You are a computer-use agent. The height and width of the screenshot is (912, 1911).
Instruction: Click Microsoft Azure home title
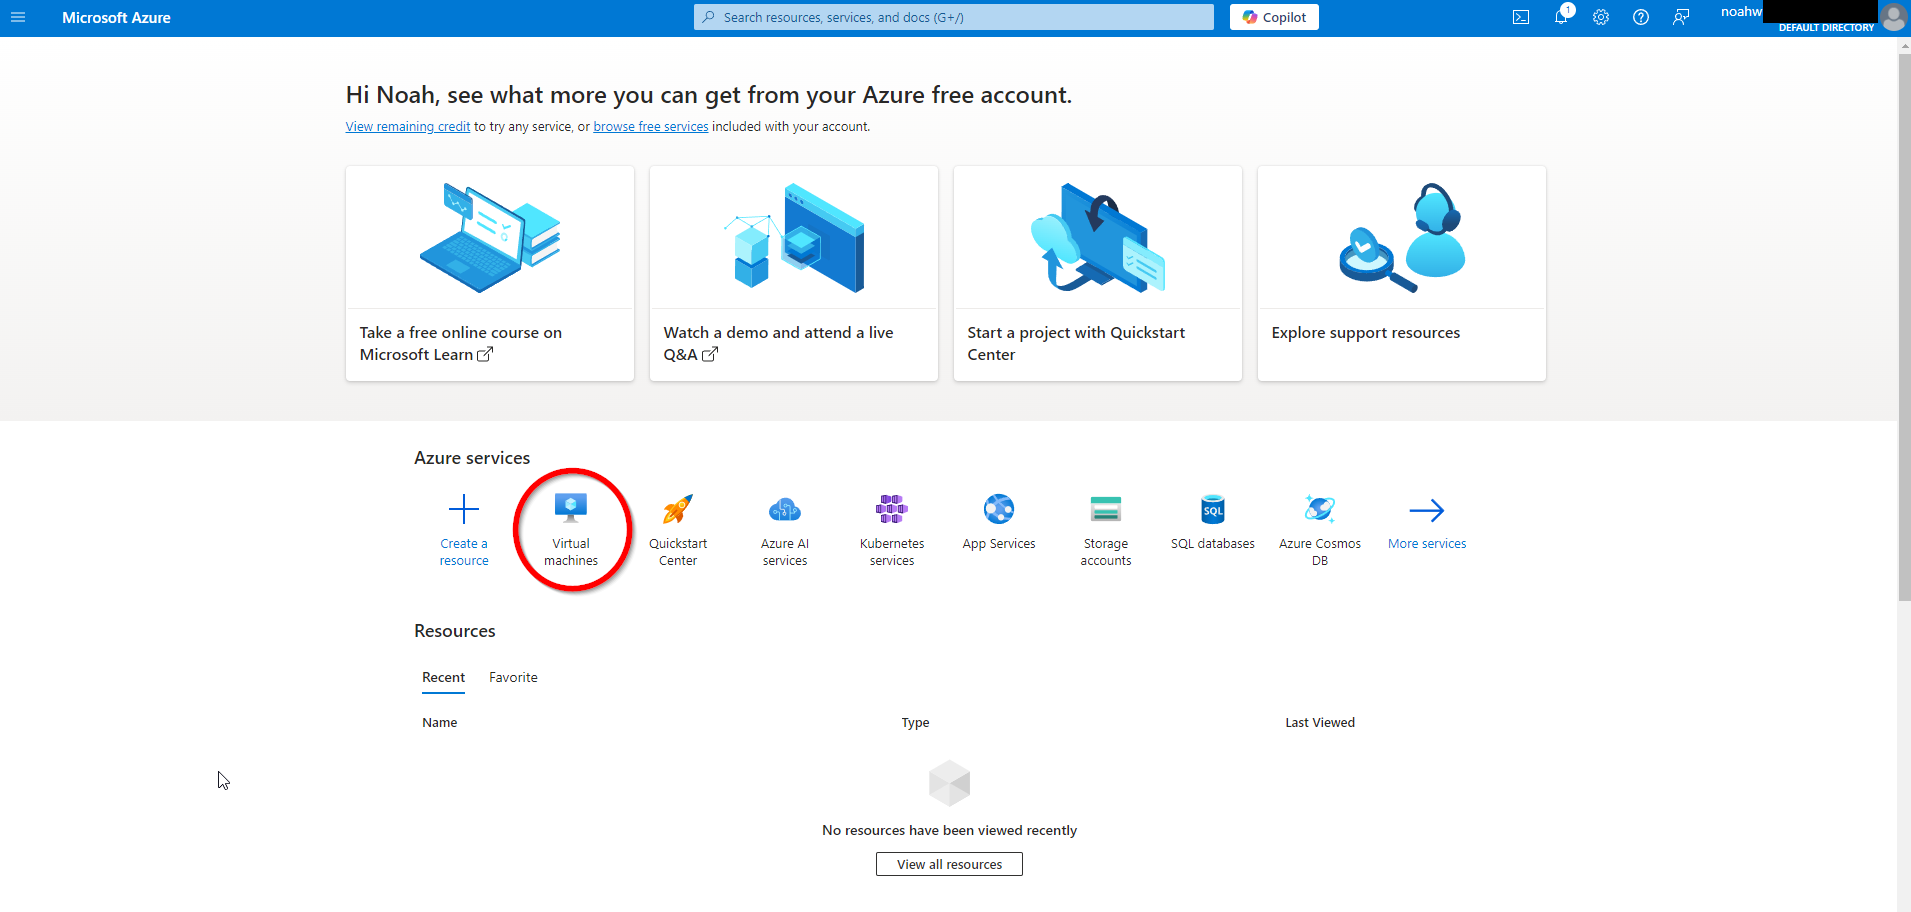(x=116, y=17)
